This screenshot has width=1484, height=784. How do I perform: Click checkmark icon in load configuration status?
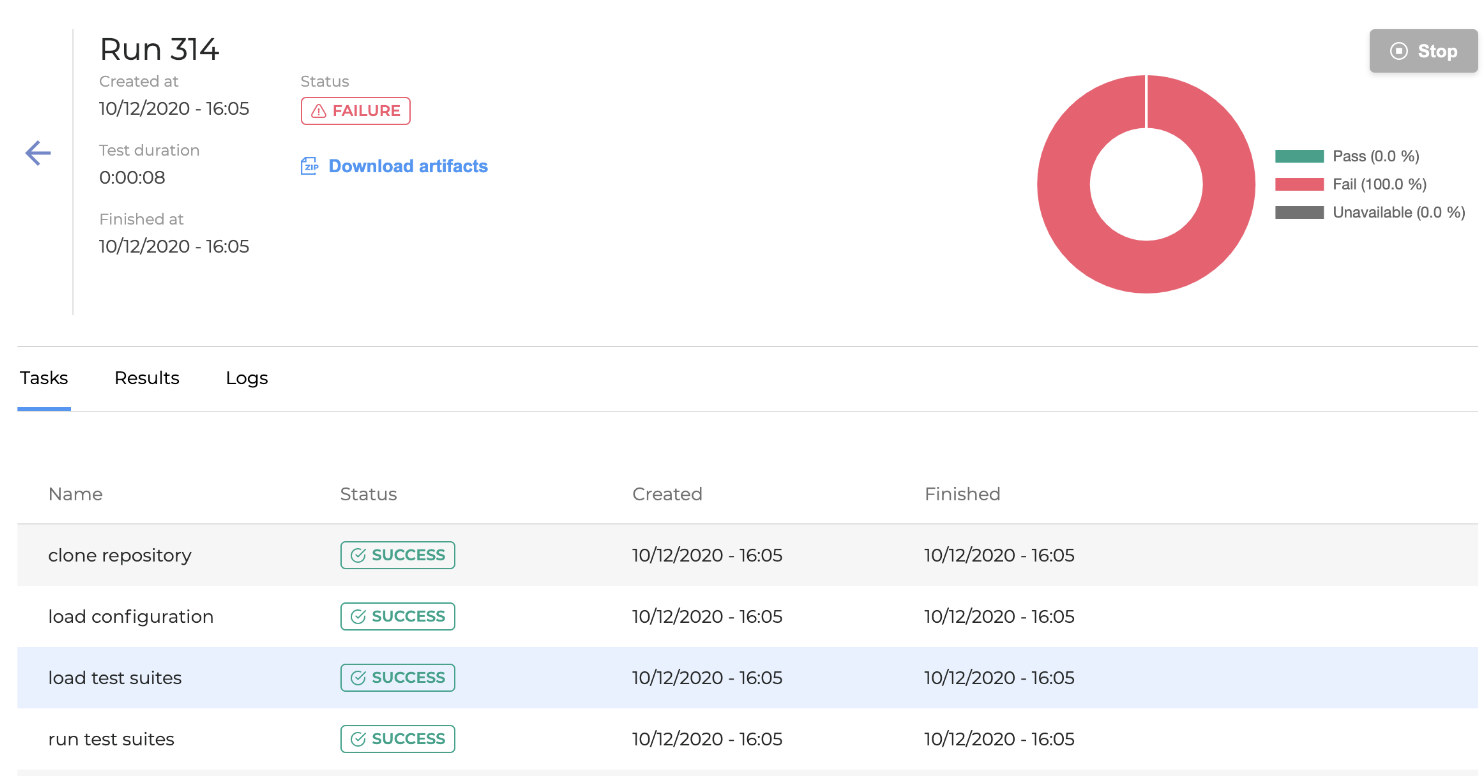(358, 617)
